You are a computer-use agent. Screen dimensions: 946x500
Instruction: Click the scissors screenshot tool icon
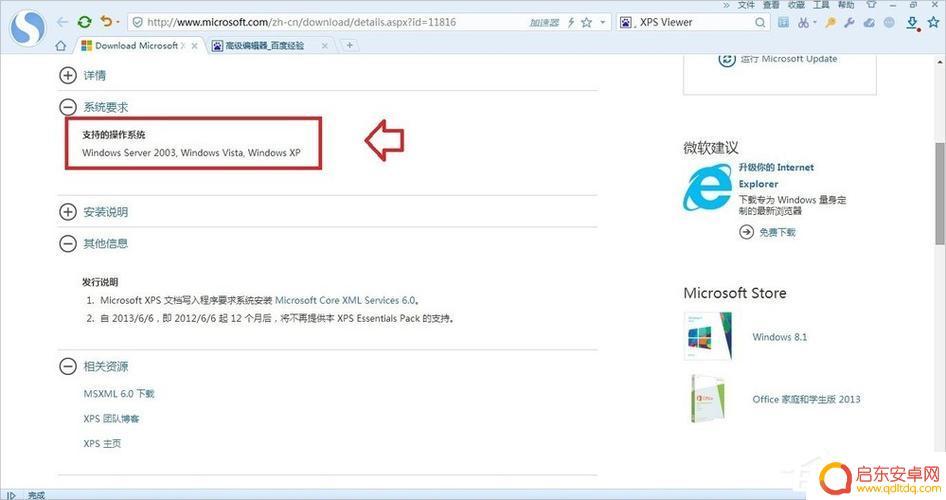804,22
